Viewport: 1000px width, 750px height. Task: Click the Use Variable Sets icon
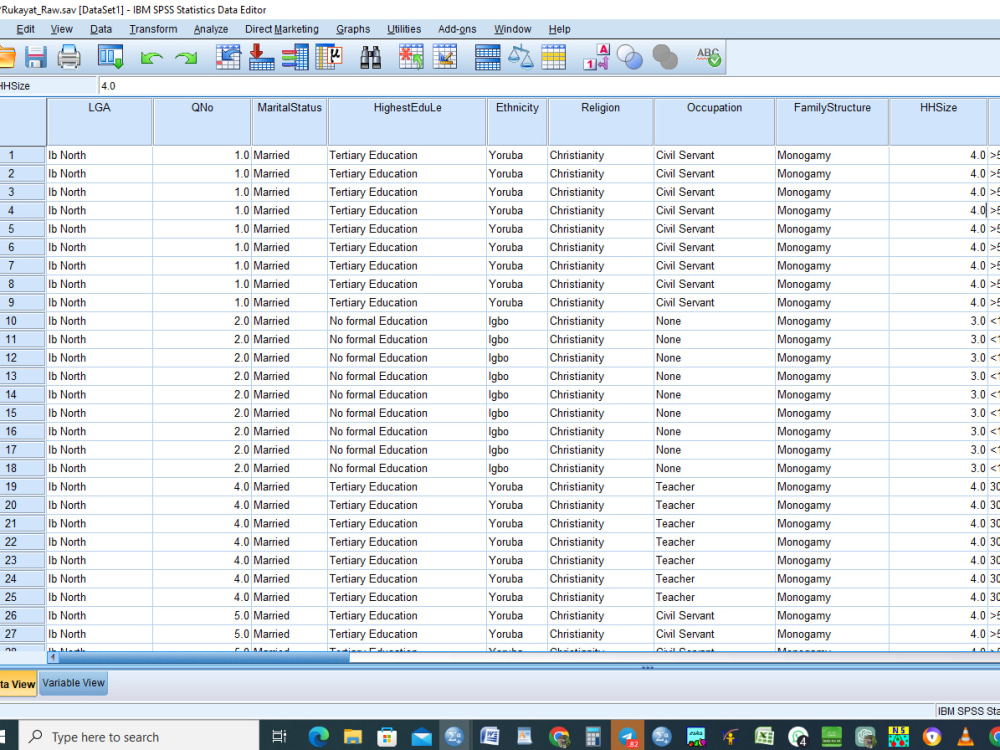[630, 57]
